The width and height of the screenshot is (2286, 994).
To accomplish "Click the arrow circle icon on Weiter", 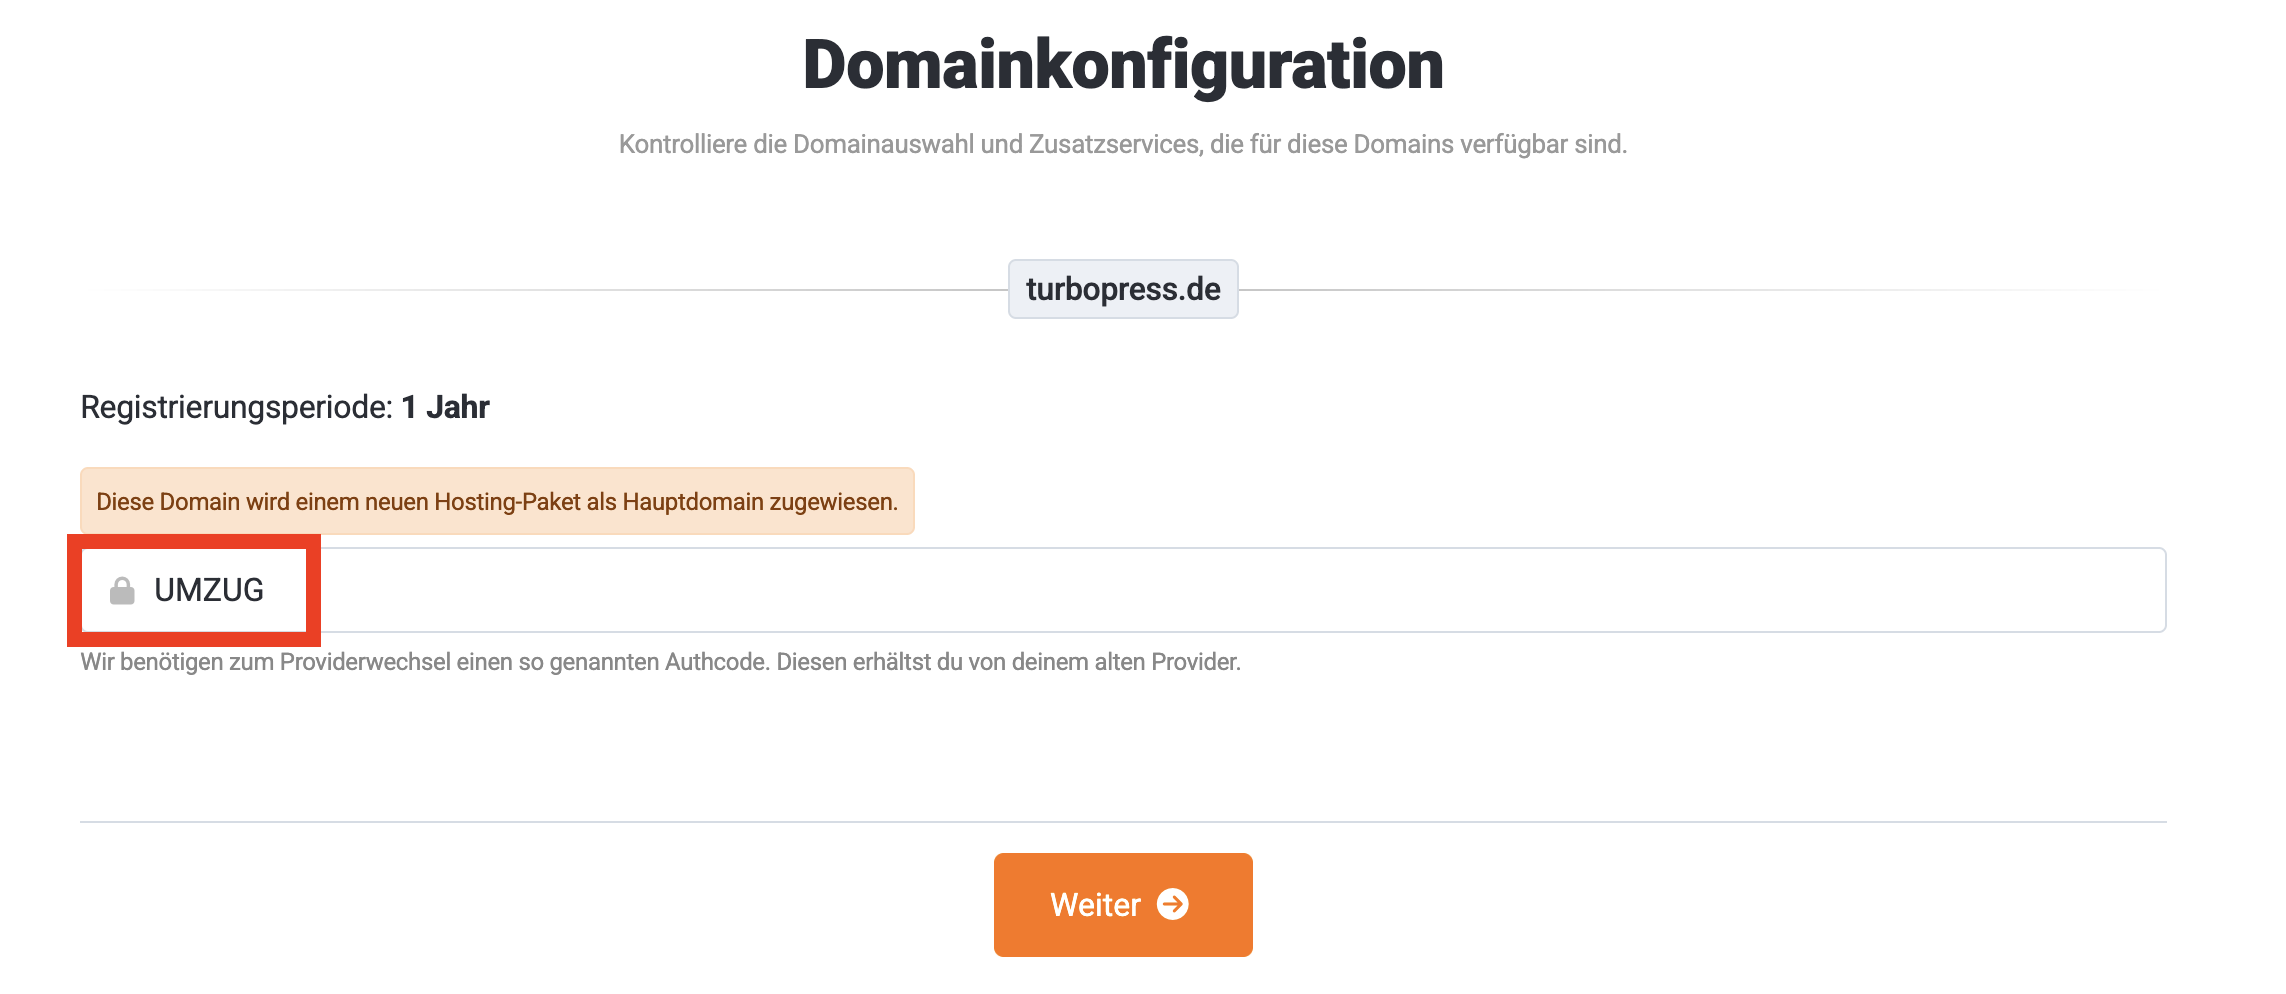I will pyautogui.click(x=1173, y=904).
